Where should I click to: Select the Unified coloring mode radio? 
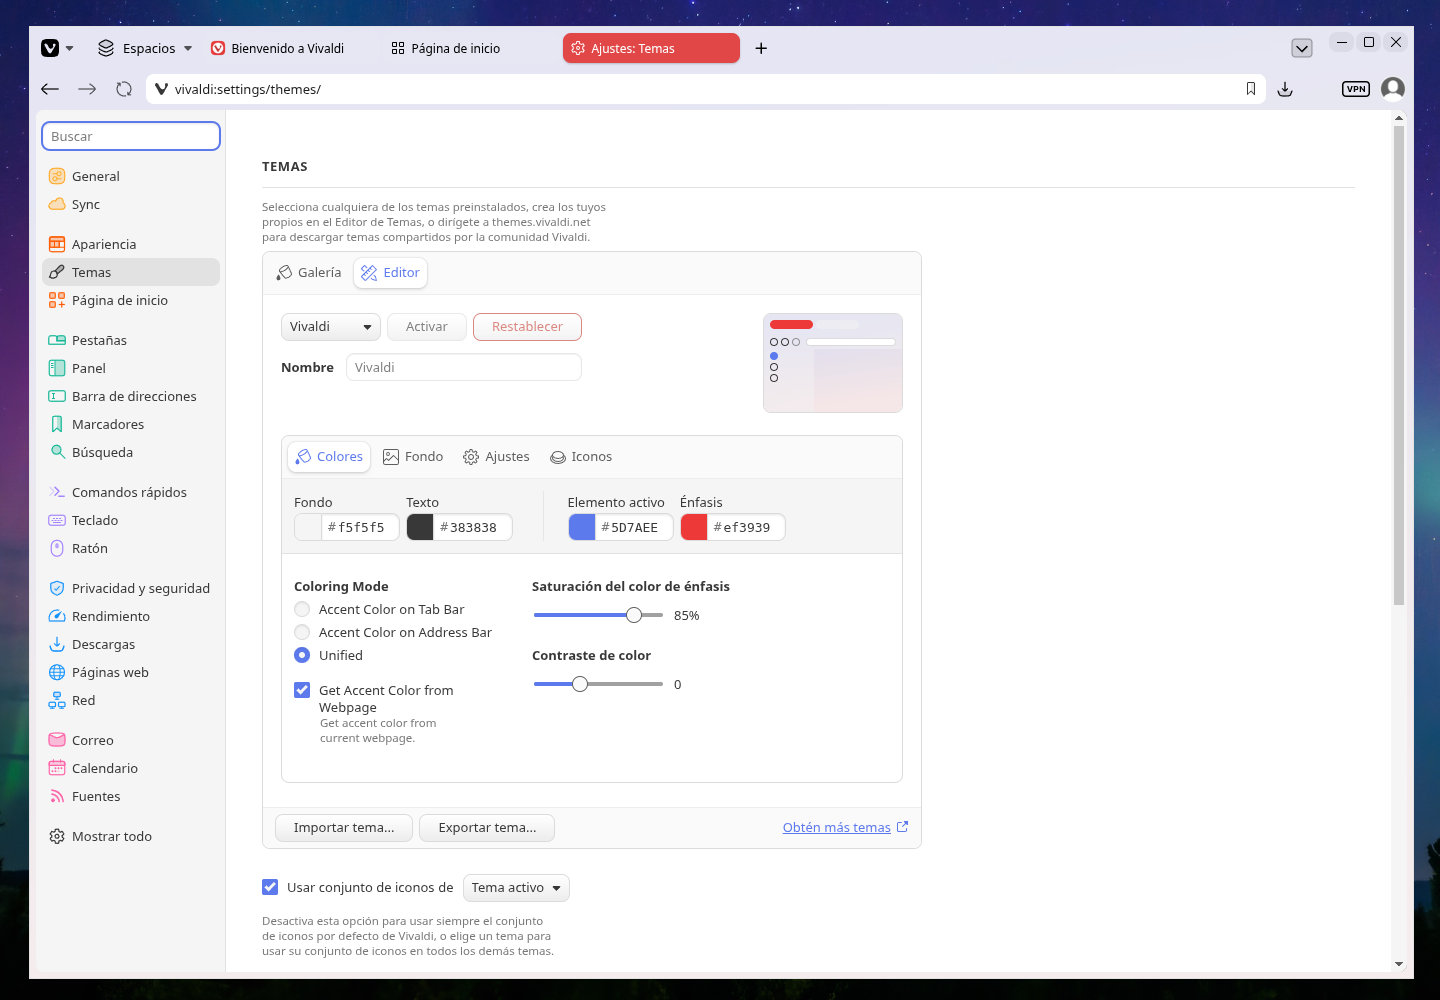click(302, 655)
